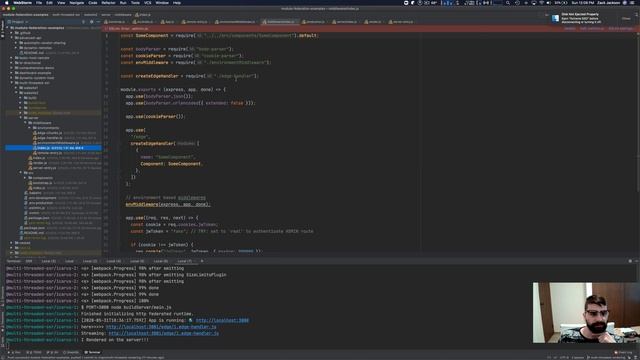Open the Streaming edge-handler link

click(164, 333)
